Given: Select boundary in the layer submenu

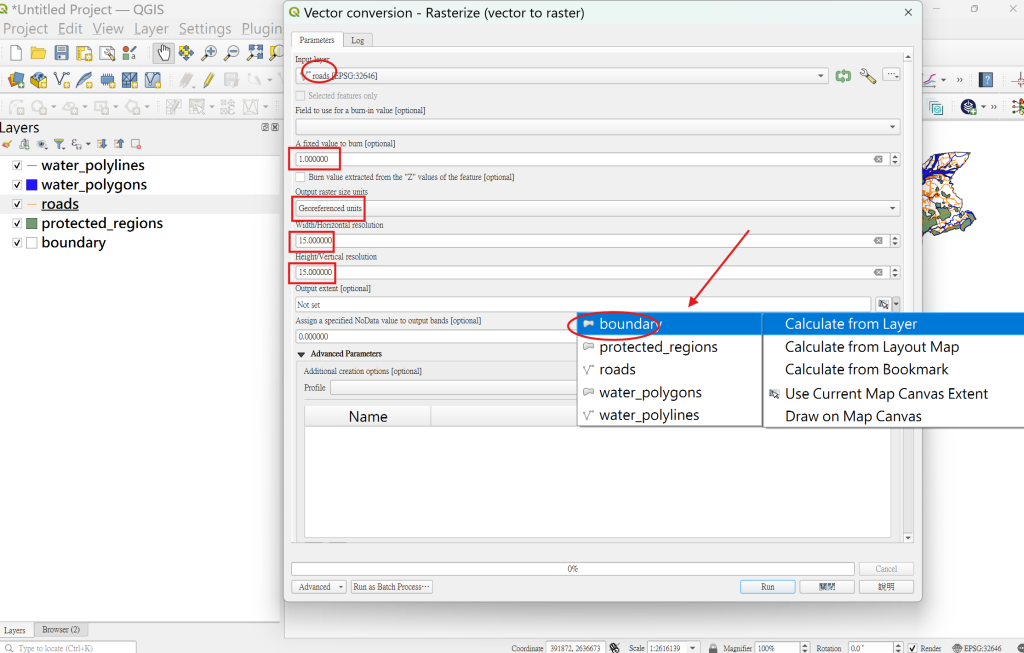Looking at the screenshot, I should point(669,324).
